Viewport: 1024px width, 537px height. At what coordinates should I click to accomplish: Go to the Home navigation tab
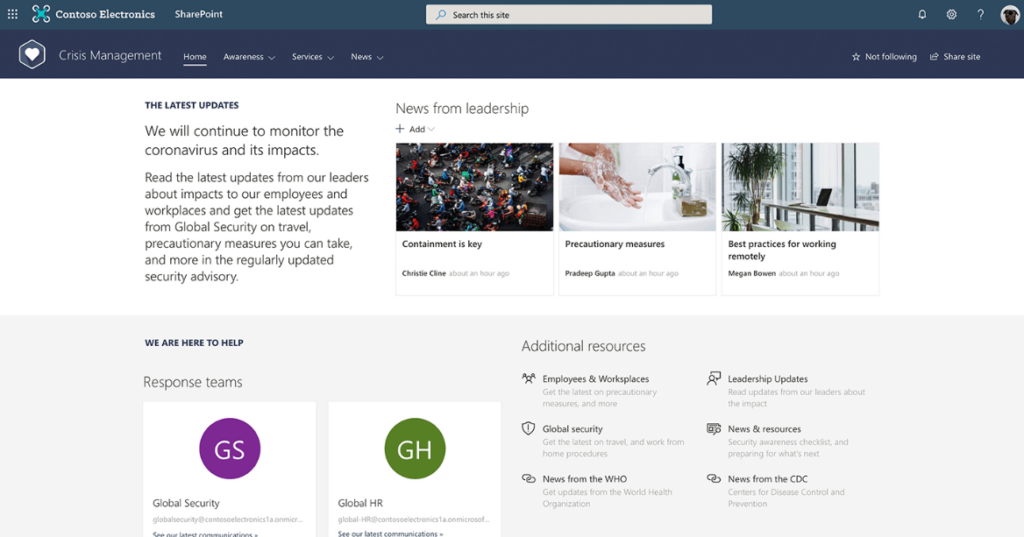pos(195,57)
